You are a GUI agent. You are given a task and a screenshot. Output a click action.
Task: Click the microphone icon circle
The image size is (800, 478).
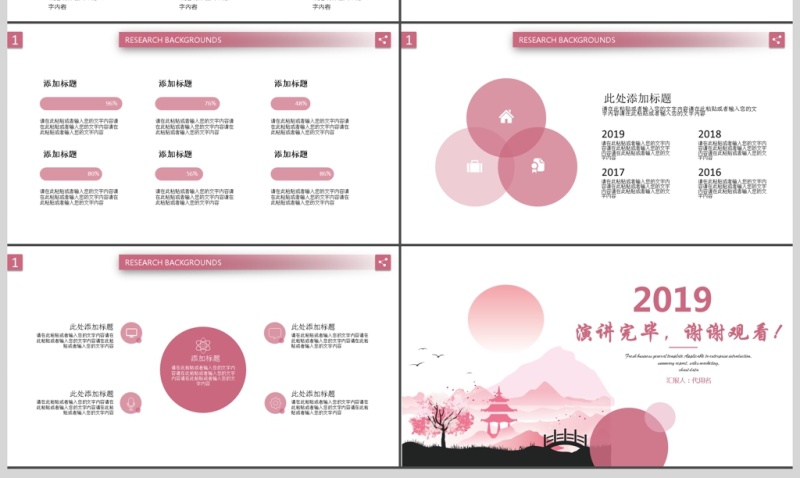pyautogui.click(x=131, y=403)
